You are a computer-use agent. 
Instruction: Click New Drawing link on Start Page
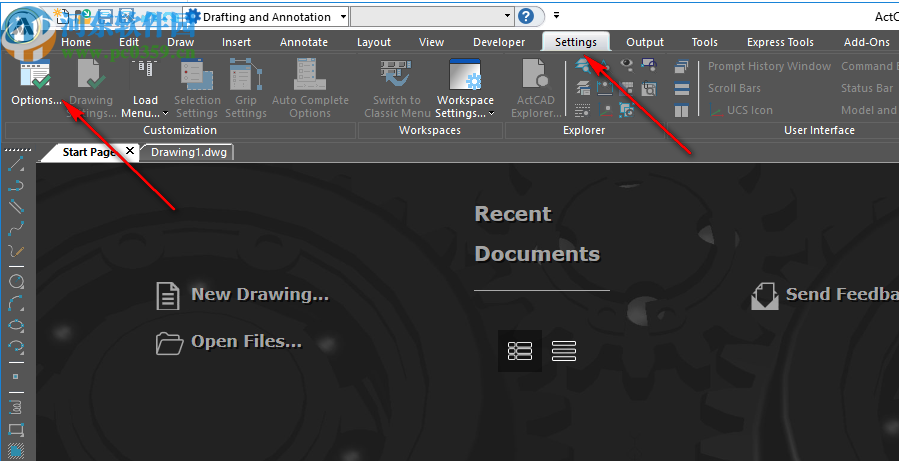(243, 295)
